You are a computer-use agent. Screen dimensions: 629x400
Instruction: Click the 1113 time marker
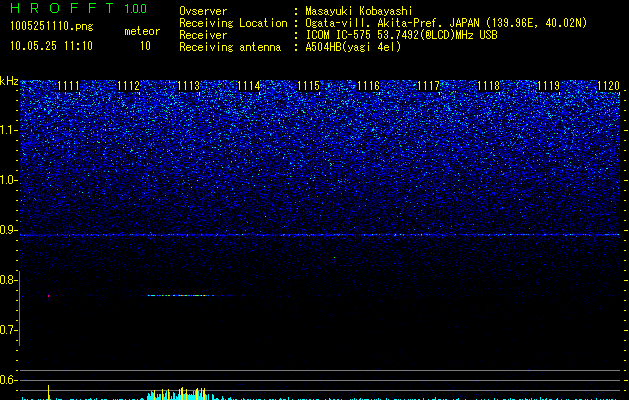click(189, 86)
